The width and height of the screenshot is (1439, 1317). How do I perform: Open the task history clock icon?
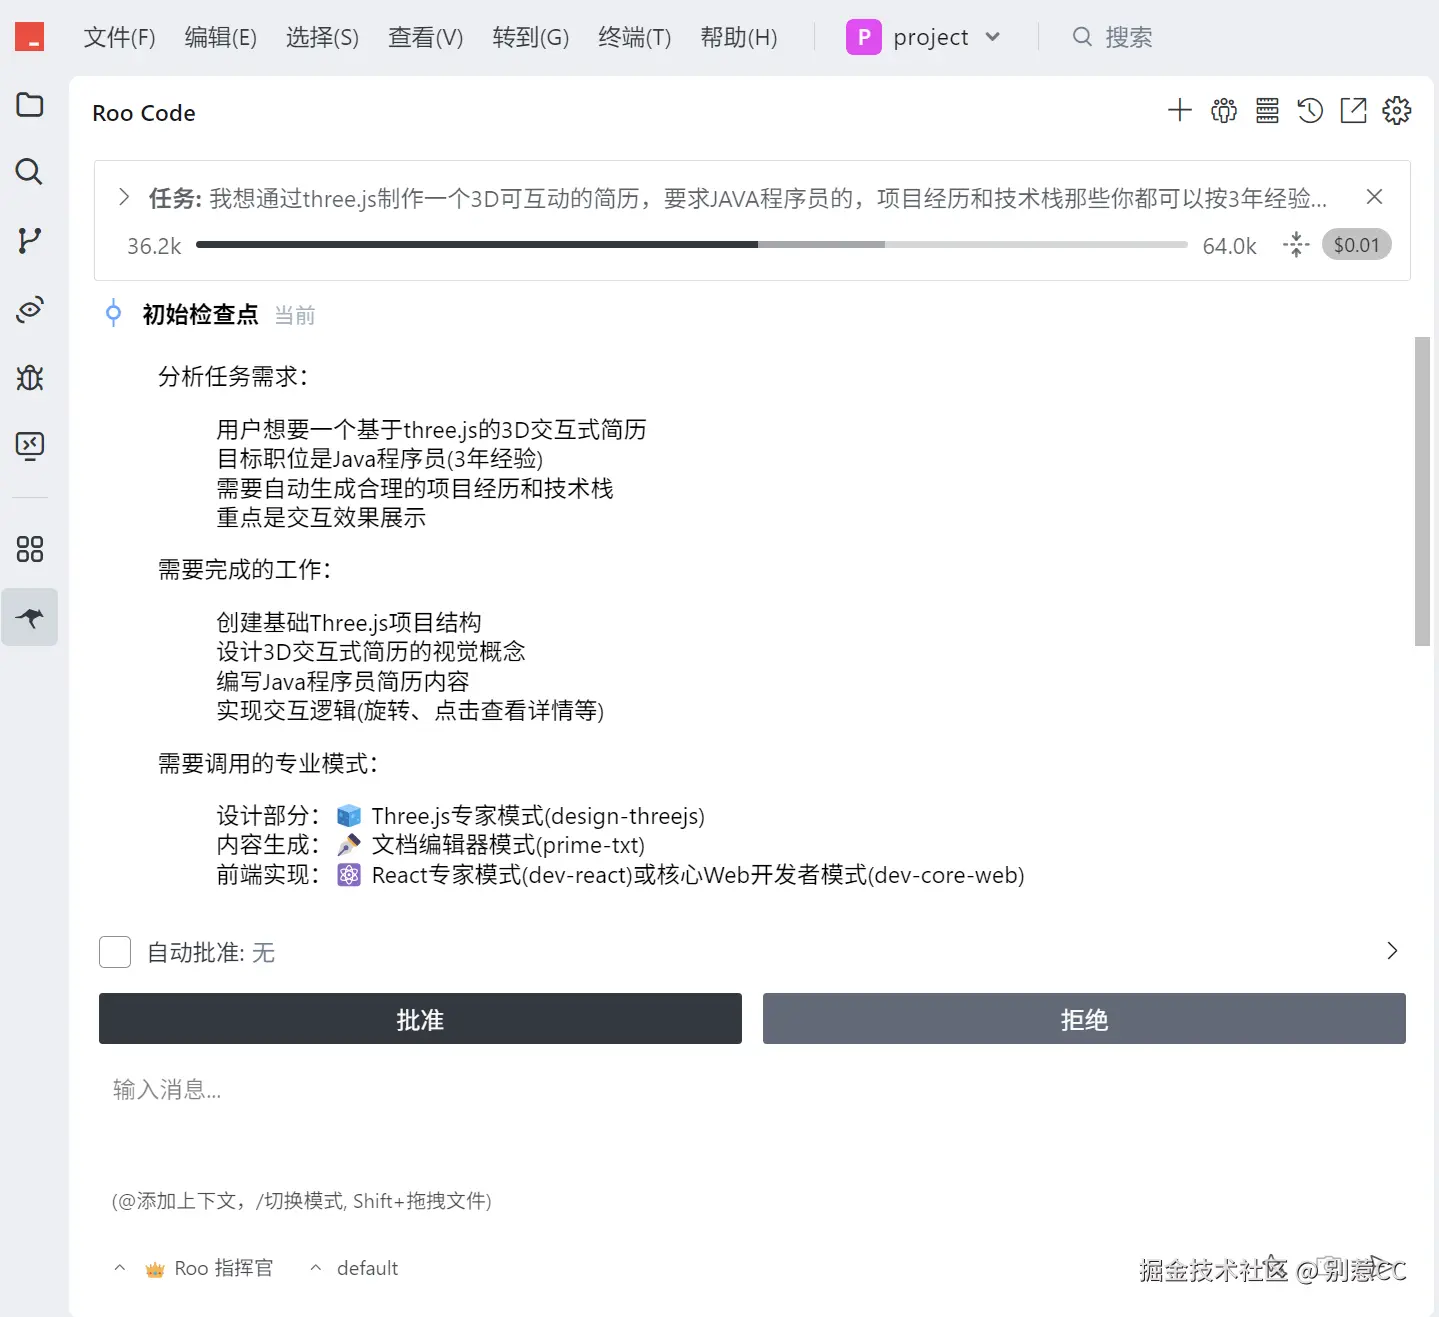click(1310, 110)
